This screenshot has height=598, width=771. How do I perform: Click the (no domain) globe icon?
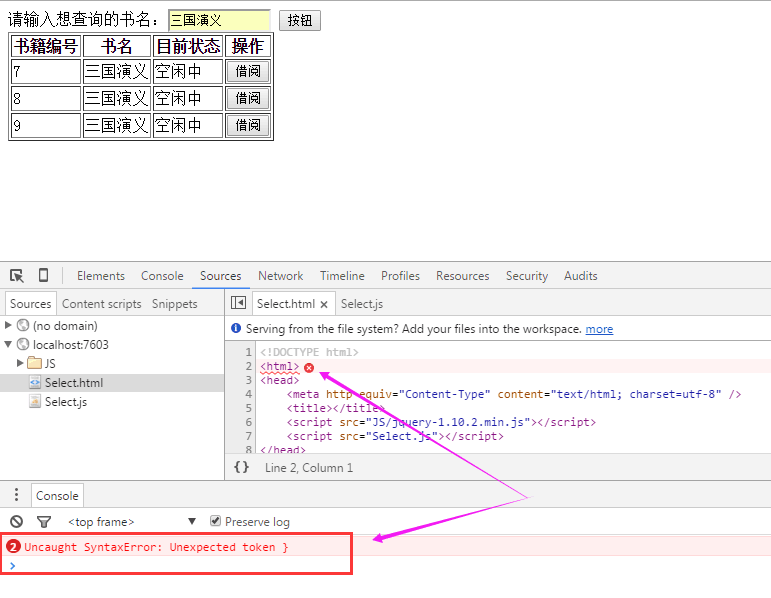(x=23, y=325)
